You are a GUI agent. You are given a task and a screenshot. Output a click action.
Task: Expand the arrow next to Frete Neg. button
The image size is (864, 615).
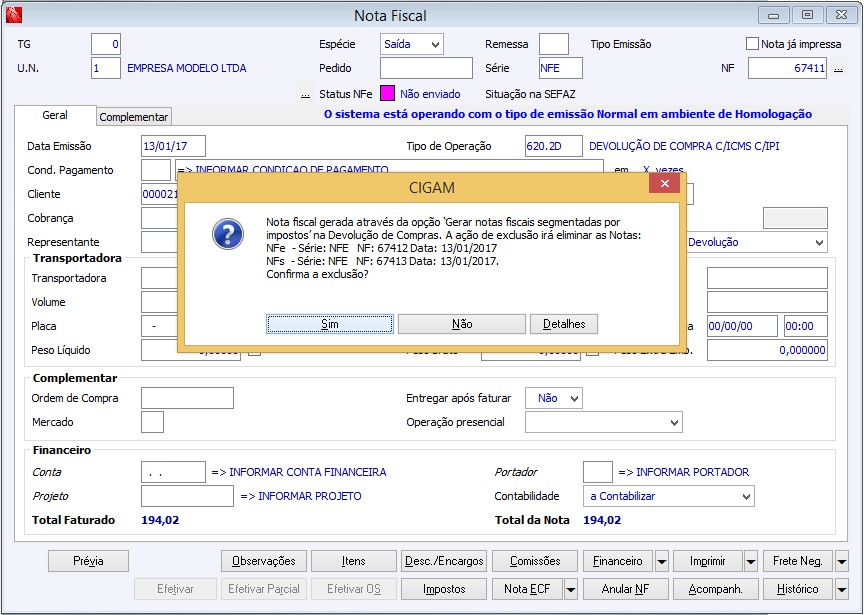[x=841, y=562]
